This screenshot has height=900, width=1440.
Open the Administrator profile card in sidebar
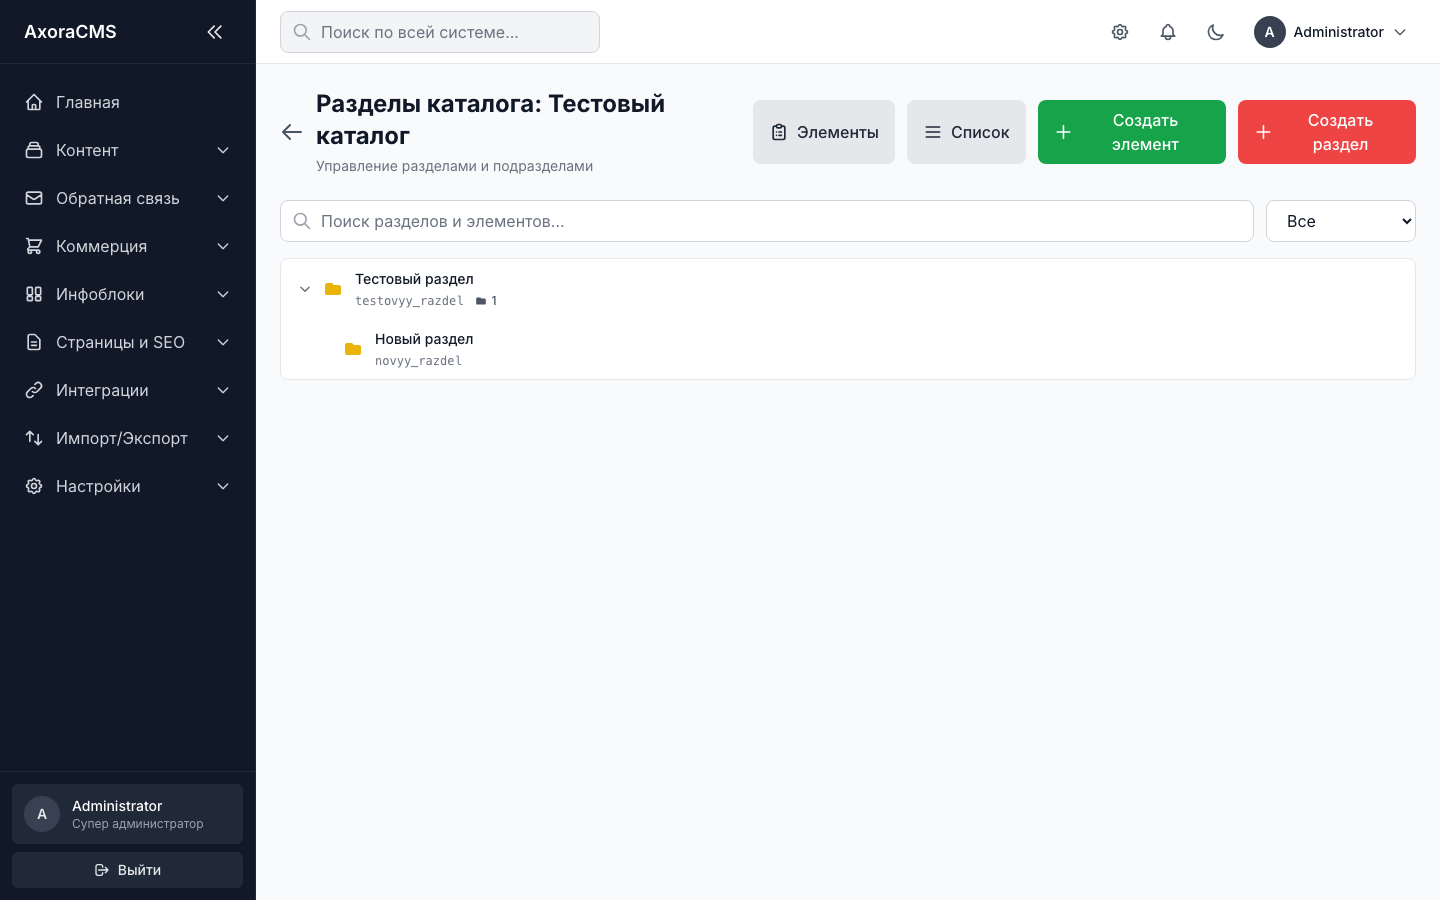(x=128, y=814)
